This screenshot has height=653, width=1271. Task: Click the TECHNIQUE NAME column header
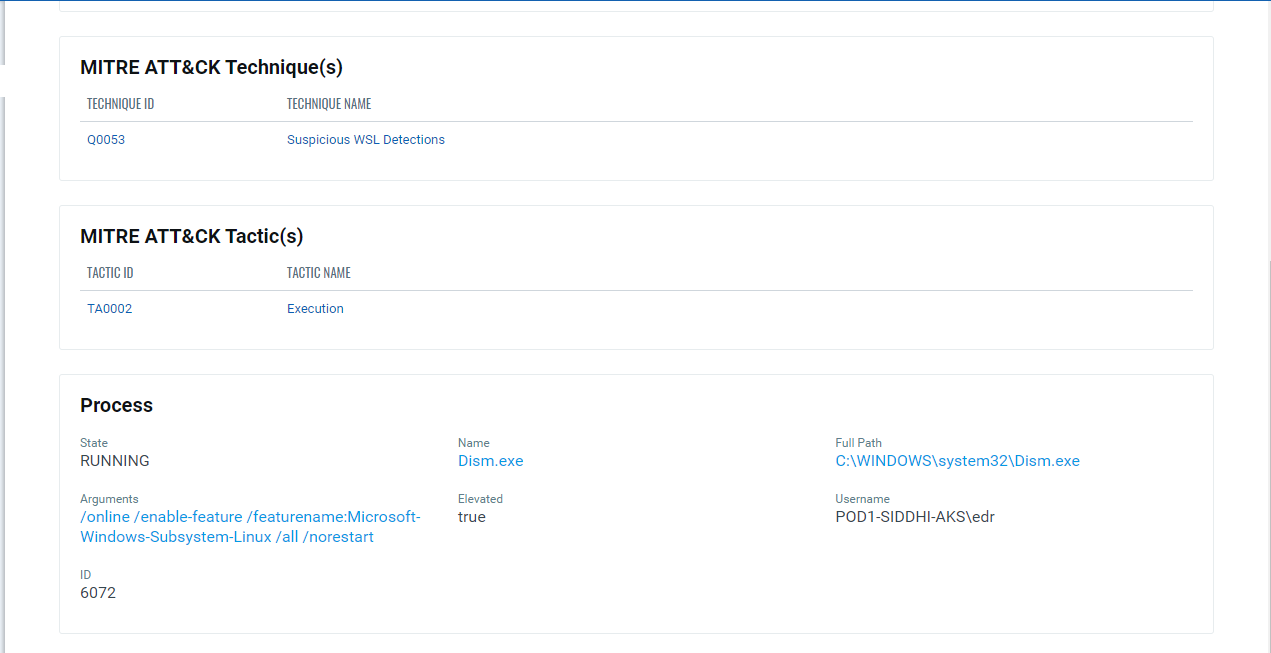(329, 104)
